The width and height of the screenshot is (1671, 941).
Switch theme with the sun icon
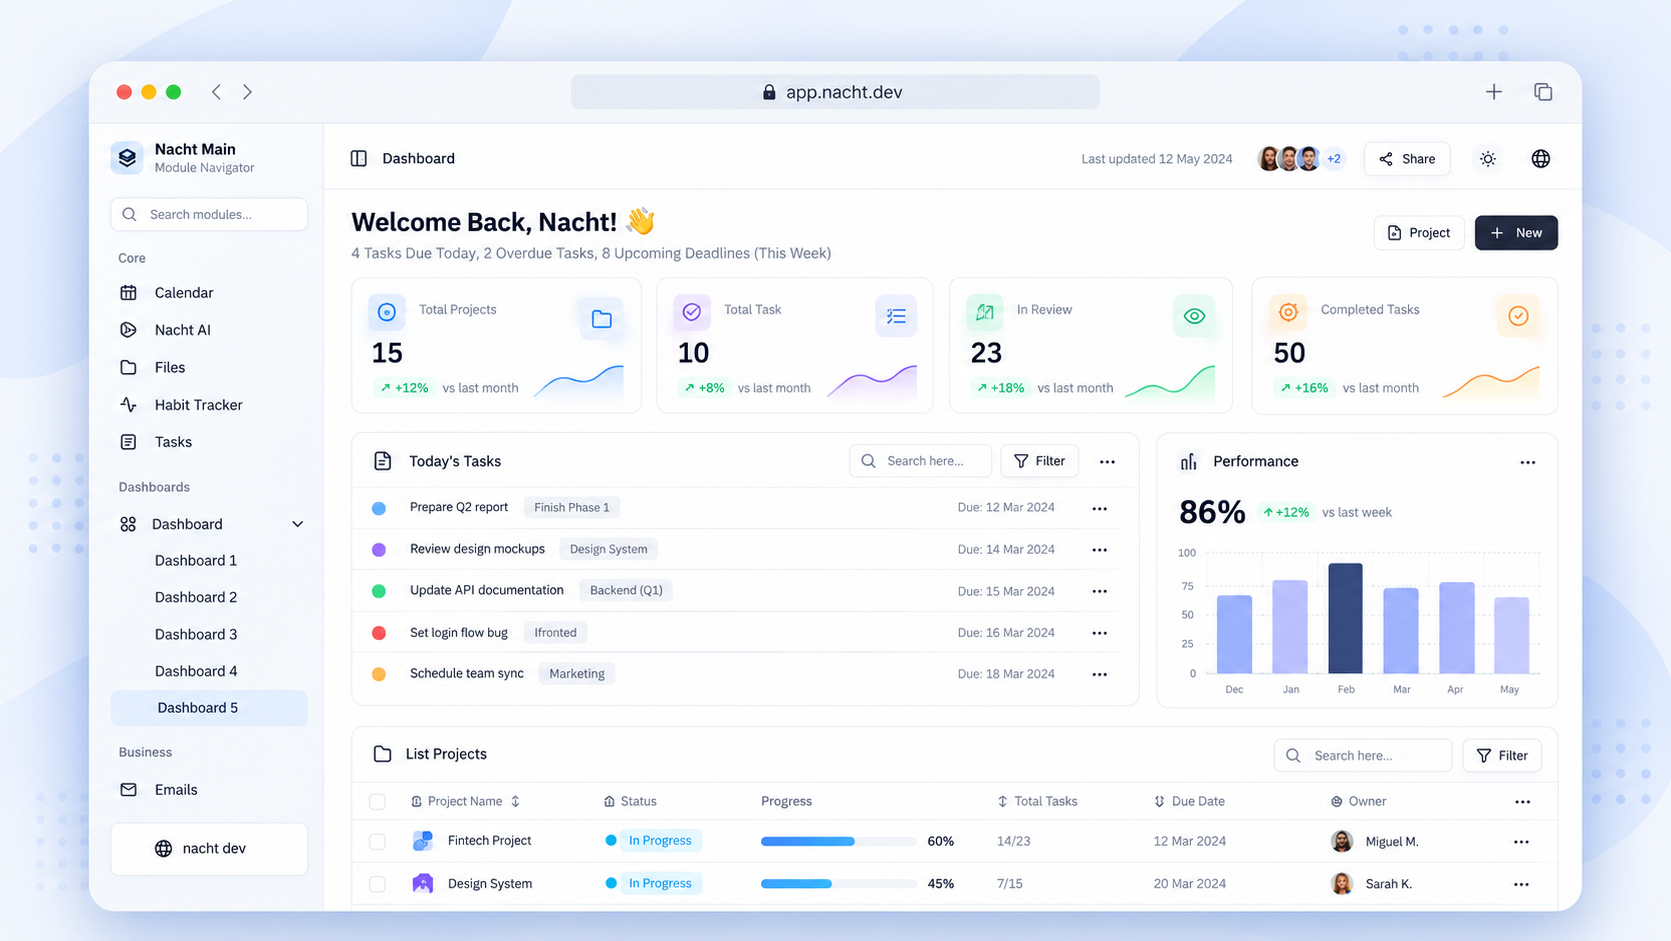pyautogui.click(x=1488, y=159)
